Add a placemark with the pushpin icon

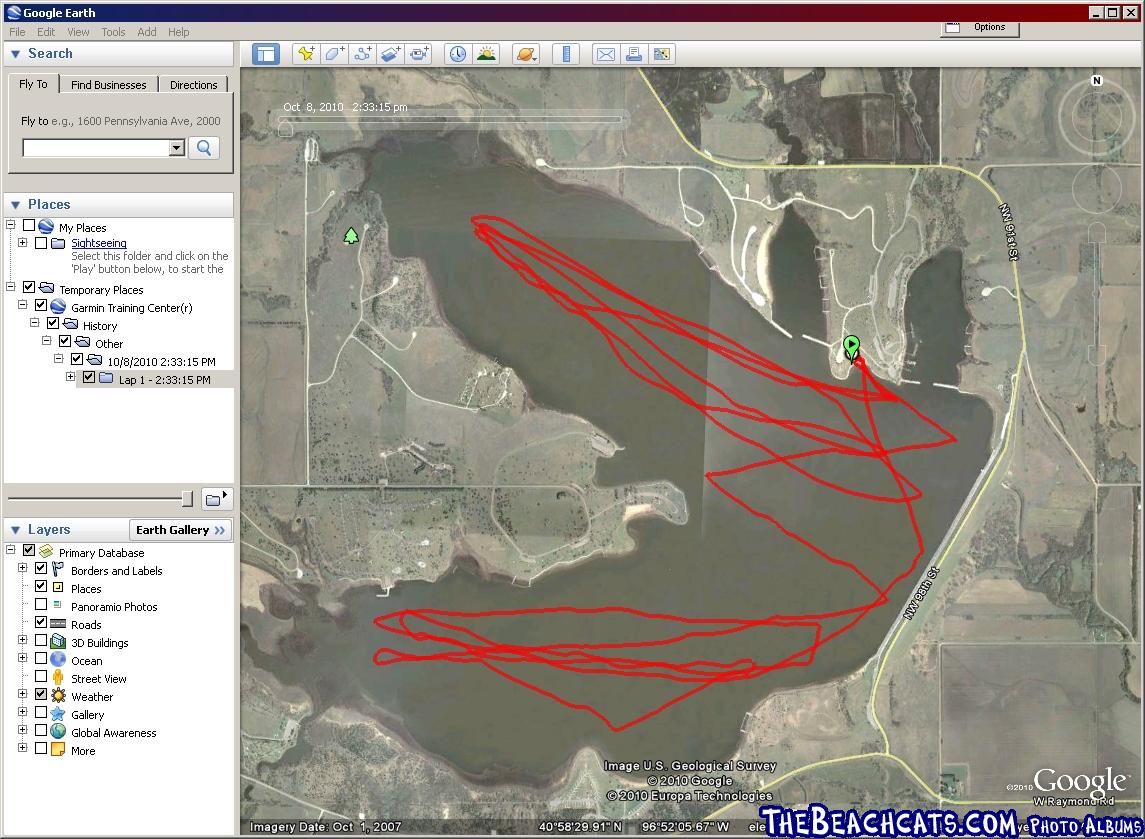tap(306, 54)
